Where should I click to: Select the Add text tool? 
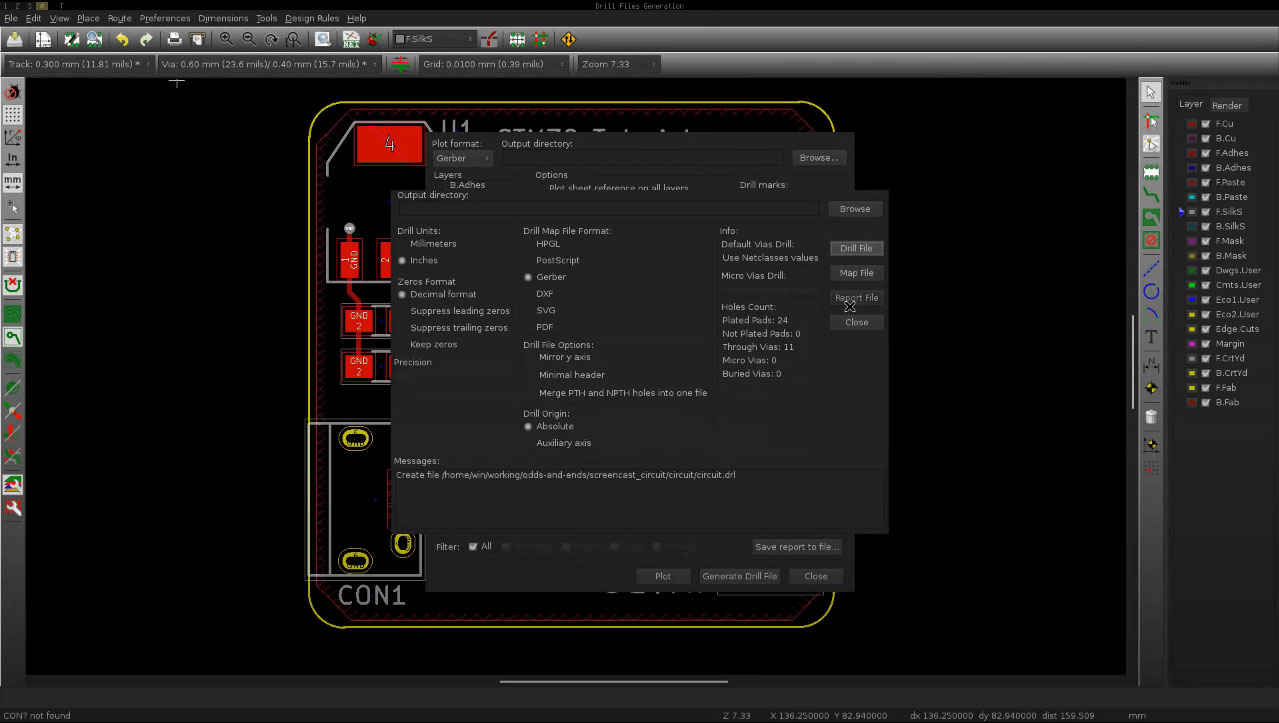point(1151,337)
